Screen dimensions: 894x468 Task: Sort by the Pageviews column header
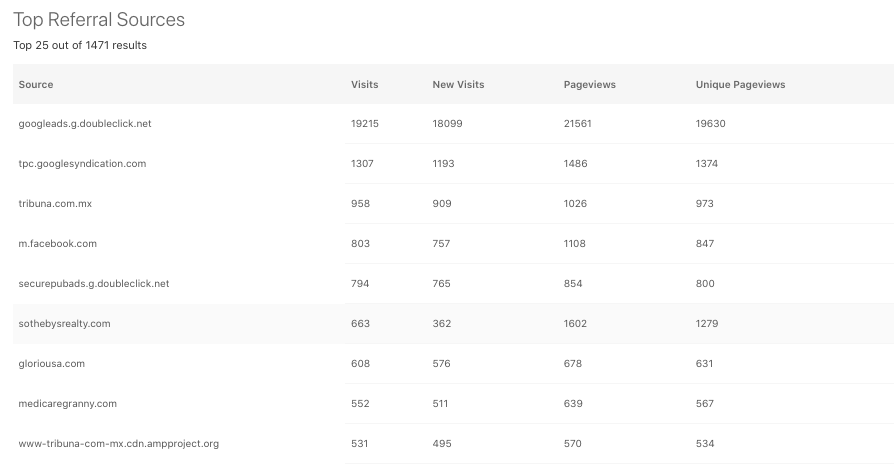coord(590,84)
